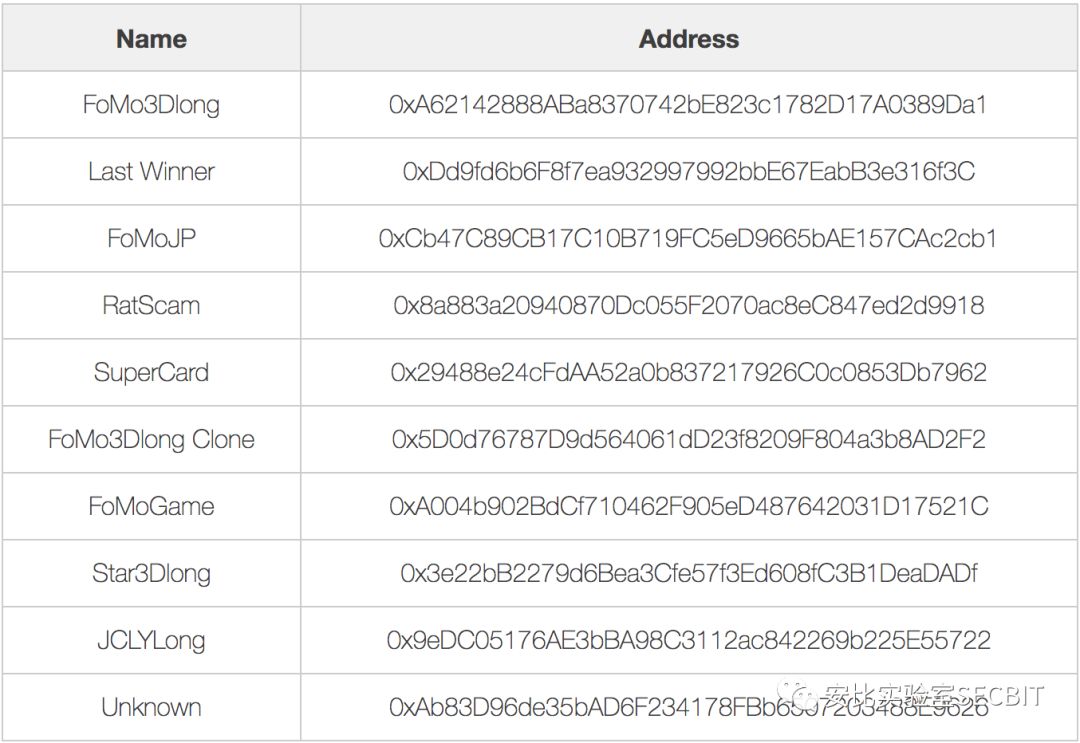
Task: Select the SuperCard address starting 0x29488e
Action: (689, 373)
